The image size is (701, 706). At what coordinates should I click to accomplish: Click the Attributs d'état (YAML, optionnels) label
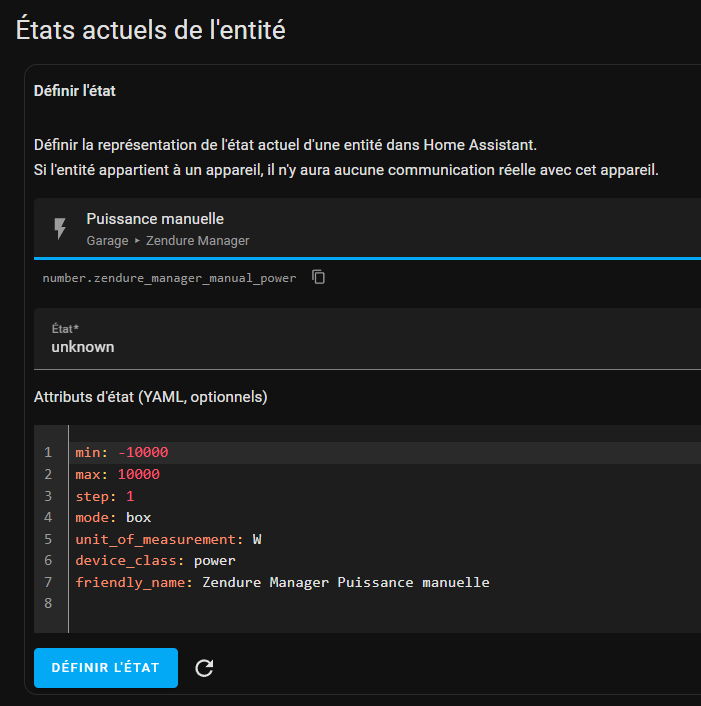point(150,397)
